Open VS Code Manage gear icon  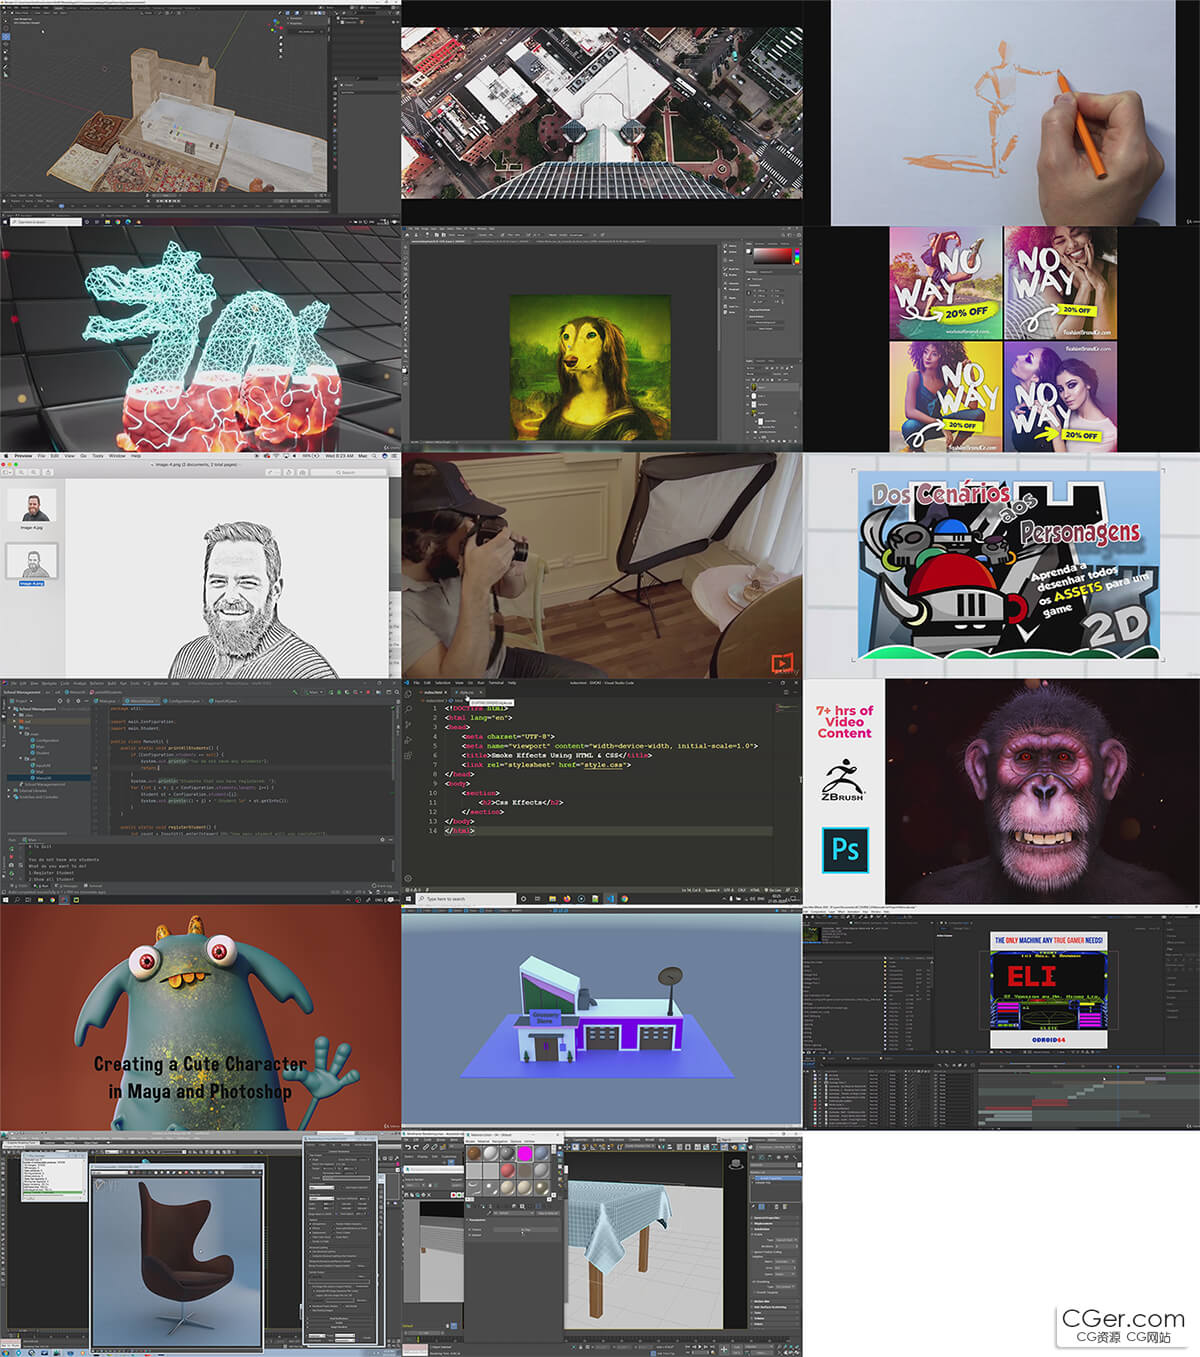[408, 878]
